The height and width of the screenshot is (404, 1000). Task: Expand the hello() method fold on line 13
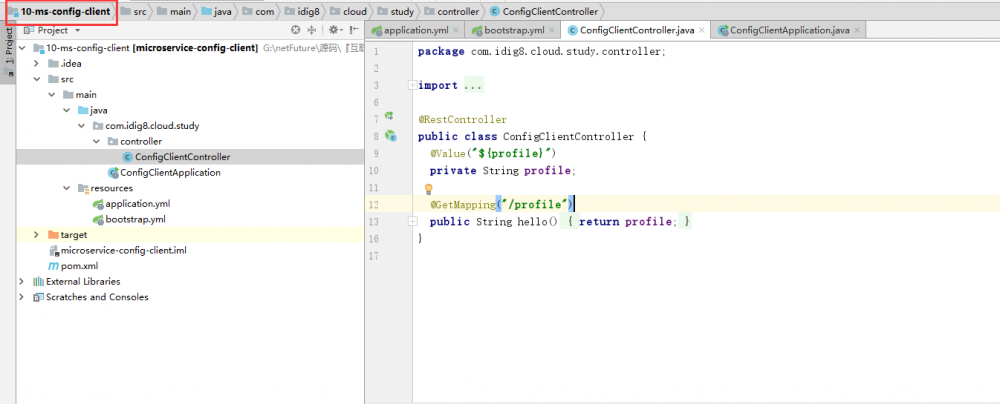point(411,221)
